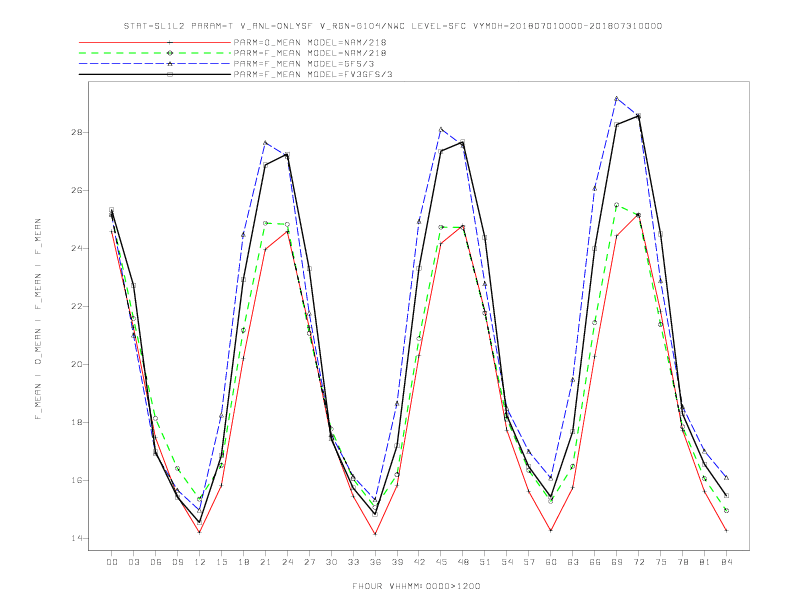
Task: Click x-axis forecast hour 45
Action: pyautogui.click(x=441, y=562)
